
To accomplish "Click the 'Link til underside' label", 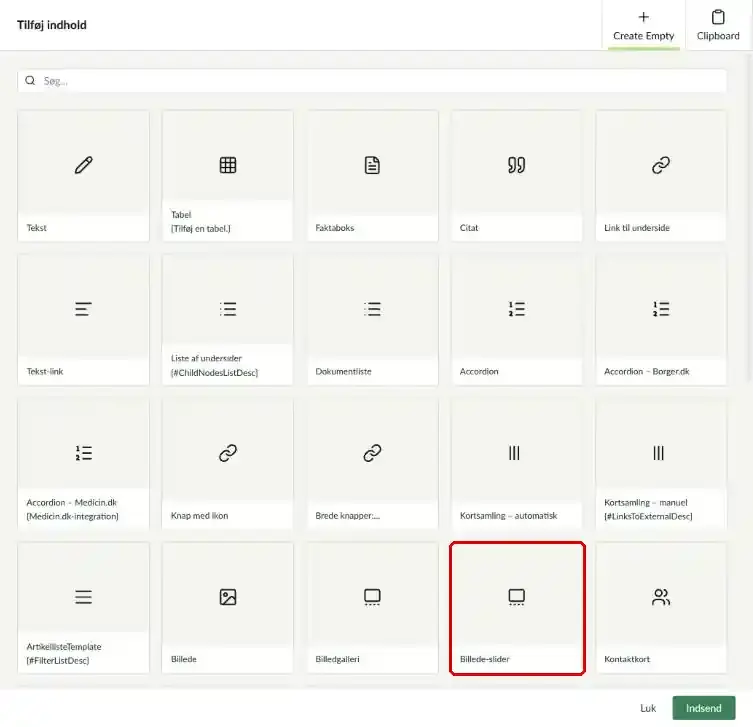I will (637, 228).
